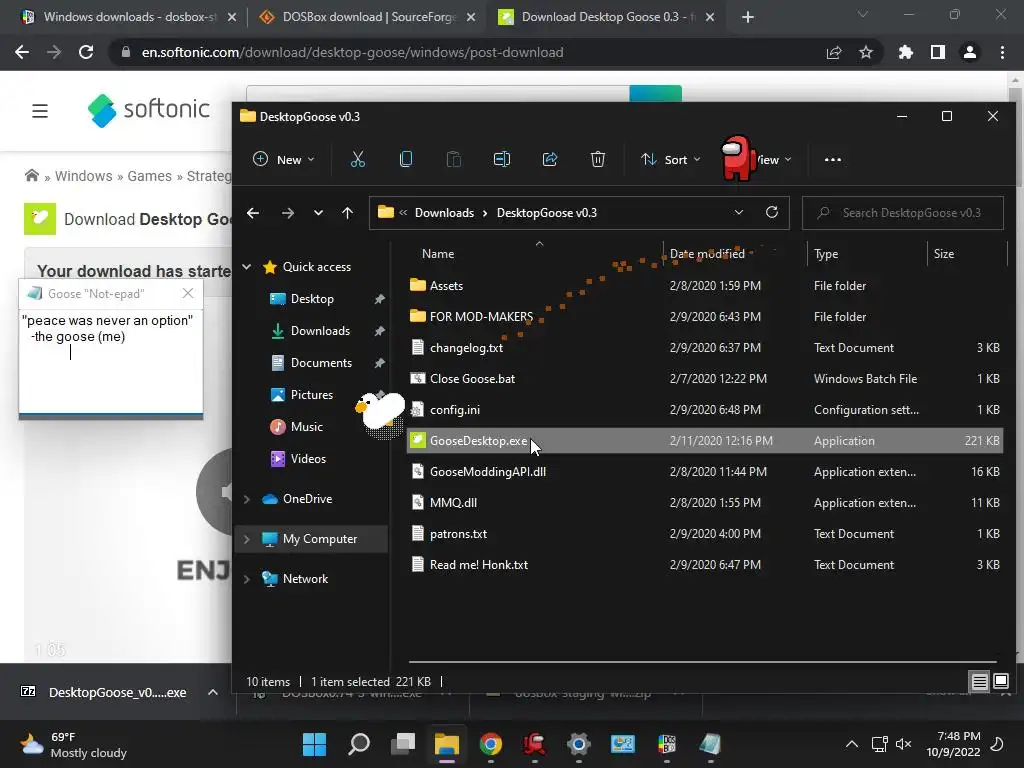Collapse the Quick access tree node

click(x=247, y=266)
